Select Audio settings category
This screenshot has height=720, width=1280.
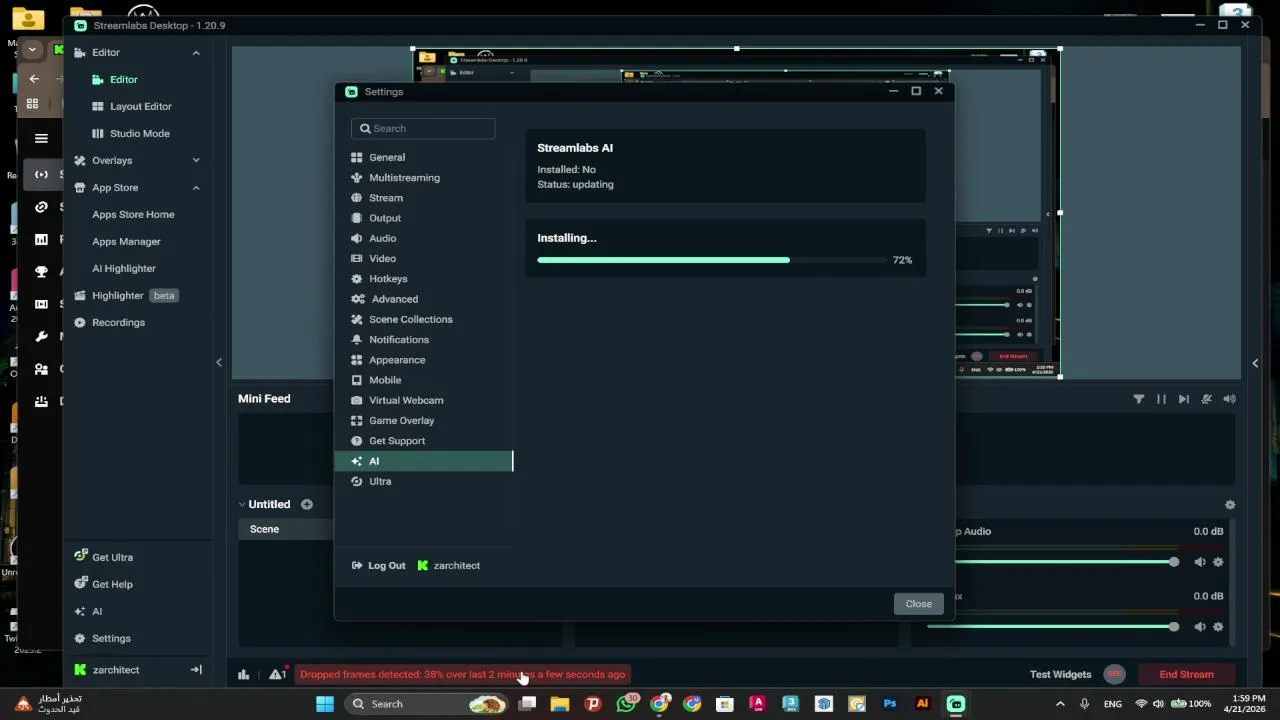pos(423,238)
